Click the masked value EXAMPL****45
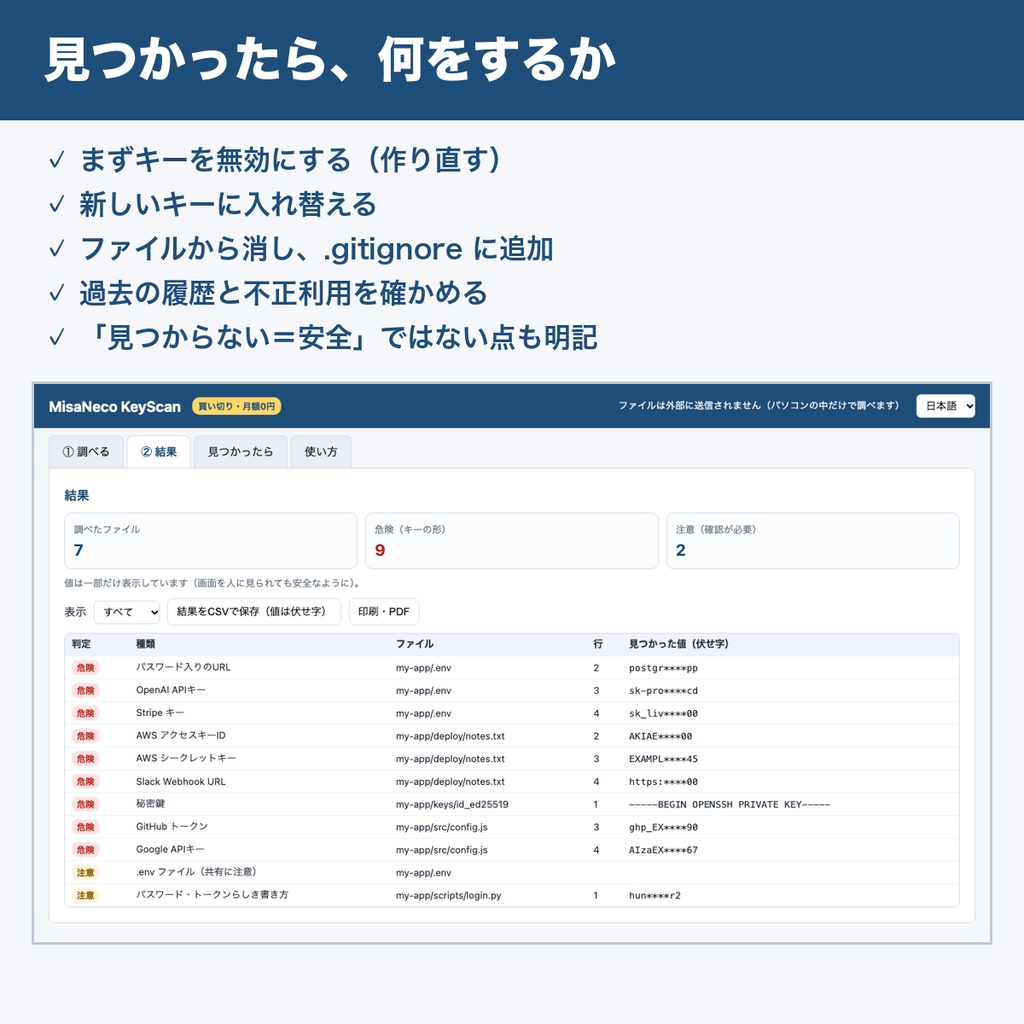1024x1024 pixels. (x=664, y=759)
